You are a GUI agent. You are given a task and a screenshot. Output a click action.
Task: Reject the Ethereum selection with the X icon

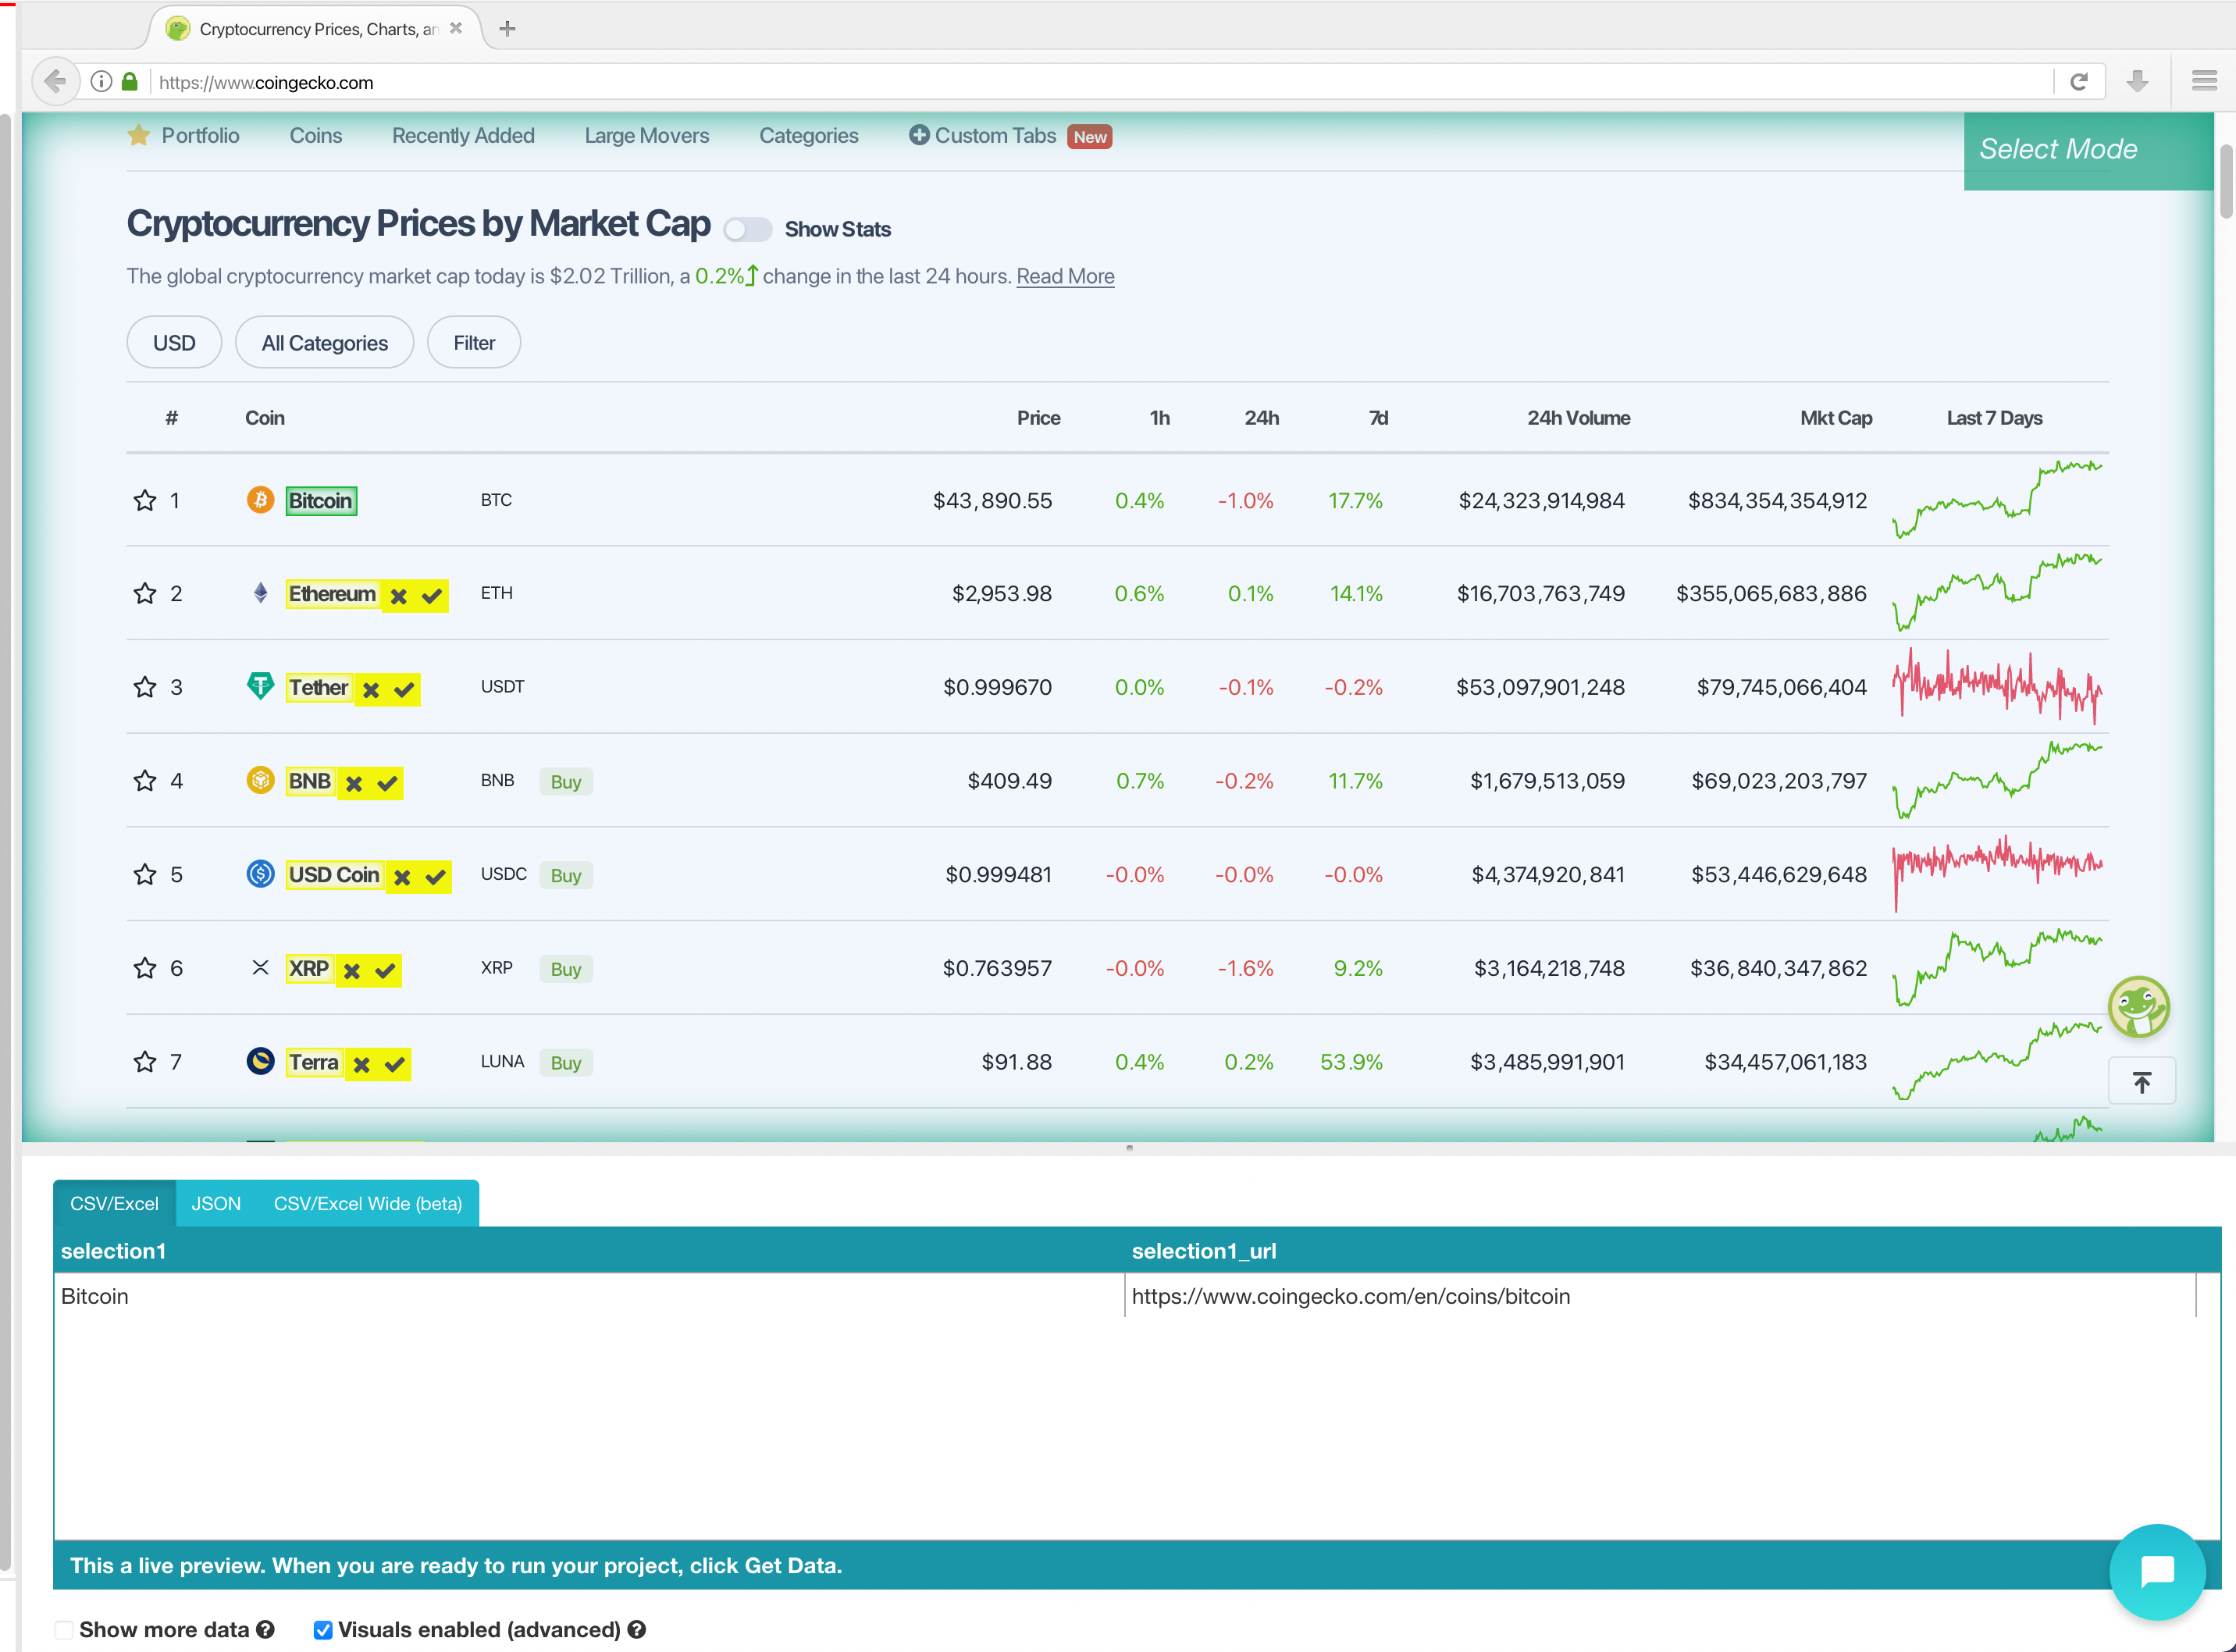tap(398, 596)
